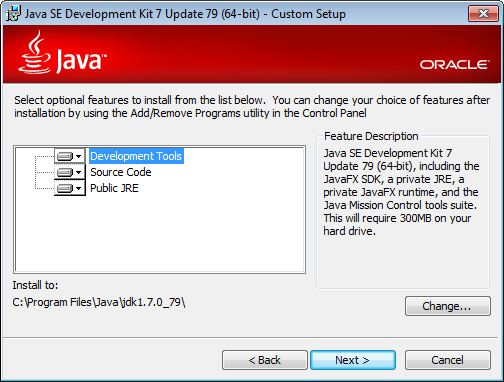This screenshot has height=382, width=504.
Task: Click the installer icon in the title bar
Action: coord(13,14)
